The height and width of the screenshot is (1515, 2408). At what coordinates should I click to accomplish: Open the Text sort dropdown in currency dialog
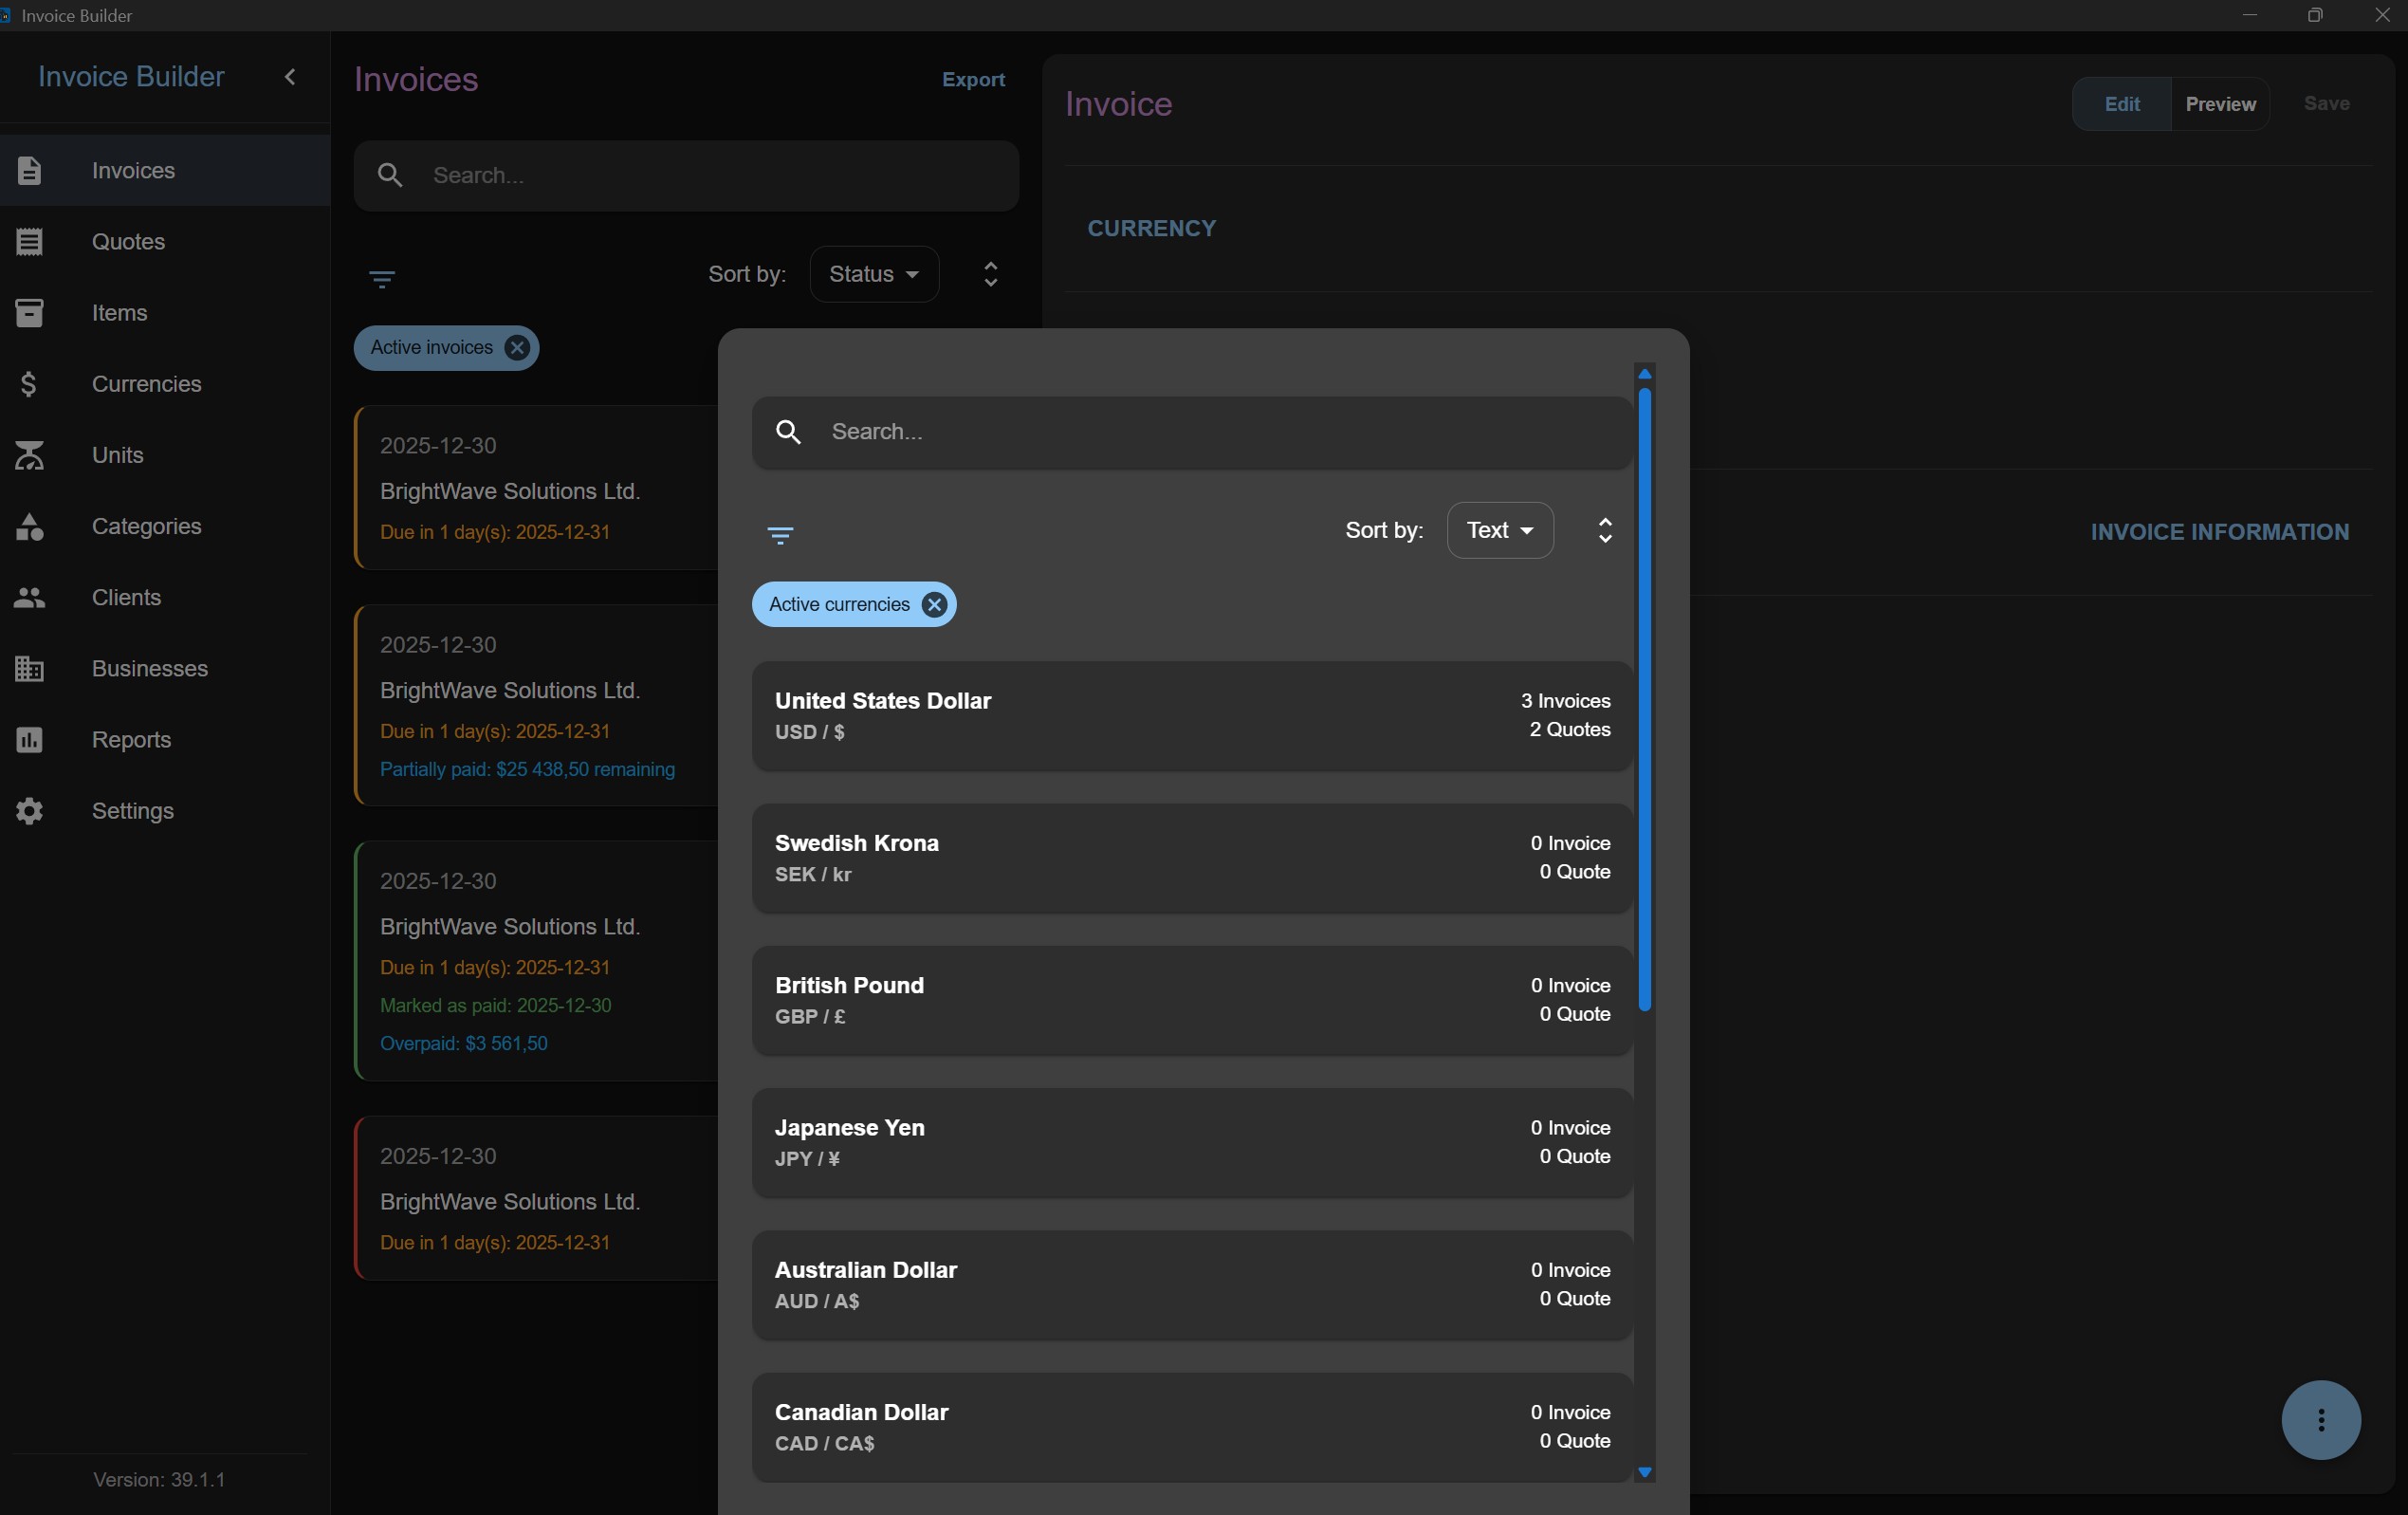pyautogui.click(x=1500, y=530)
